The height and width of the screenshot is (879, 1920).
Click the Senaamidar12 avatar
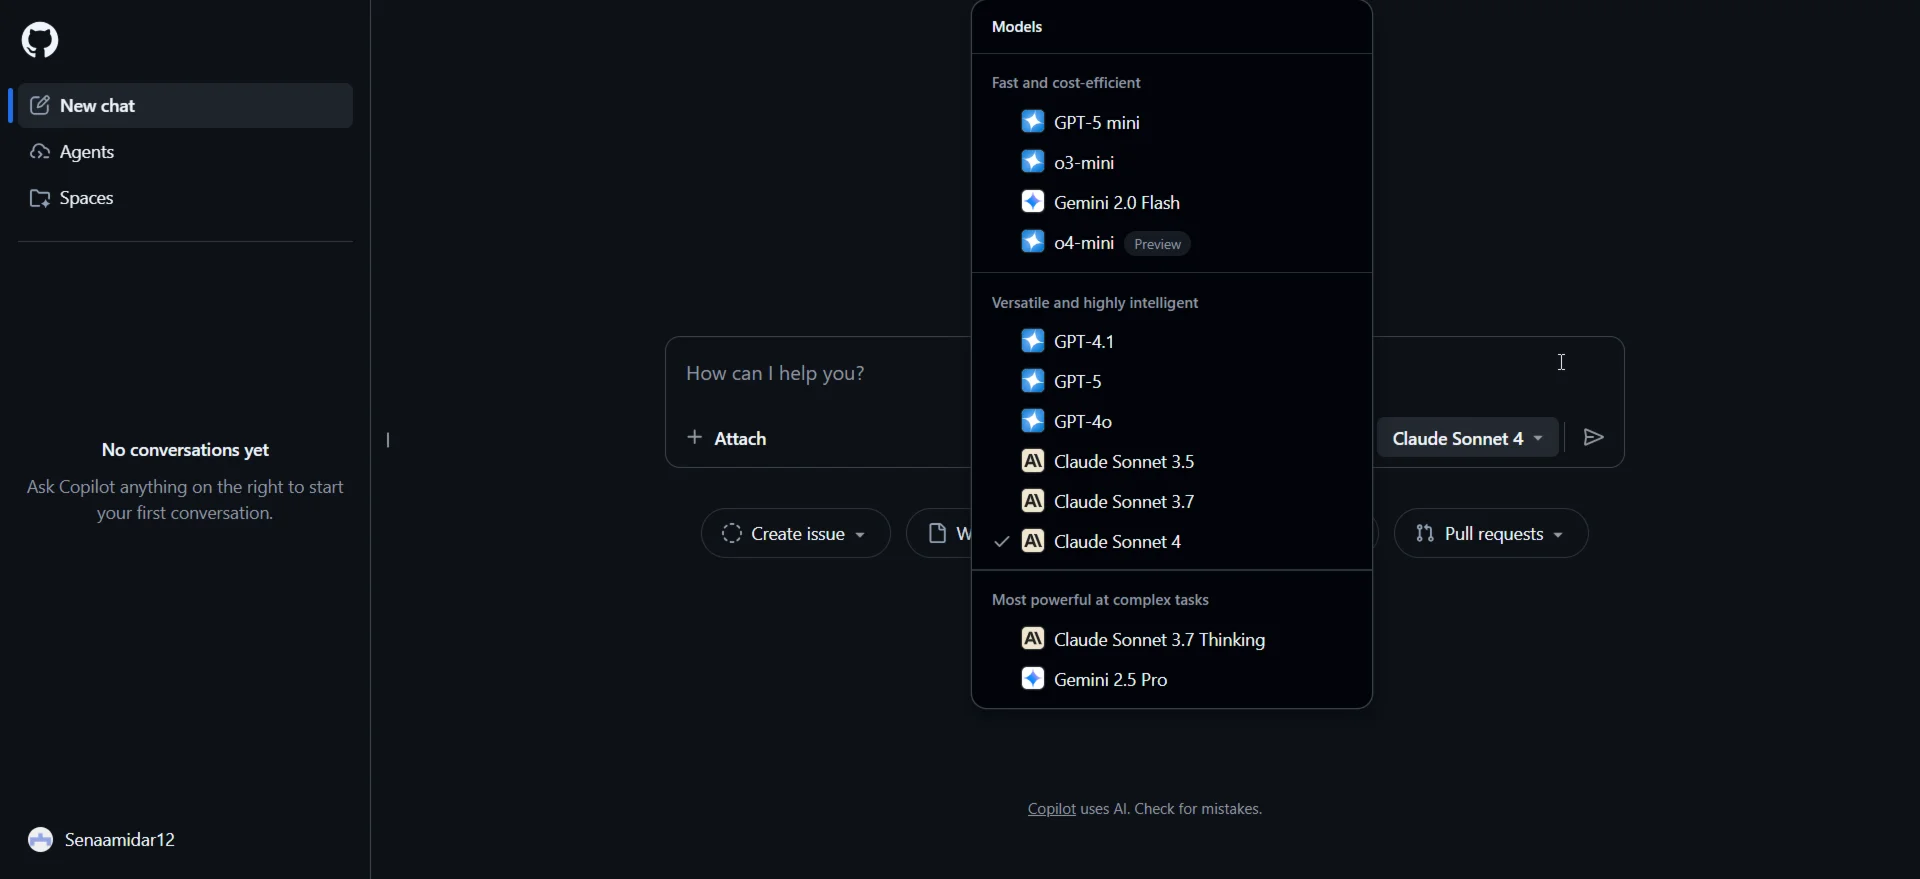click(x=40, y=840)
